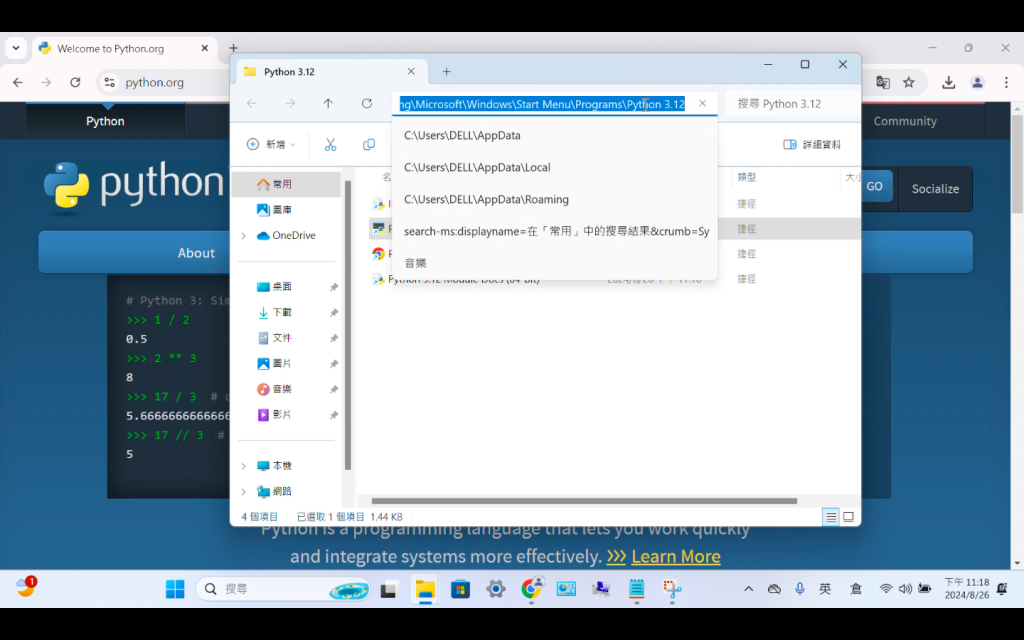Click the Copy icon in Explorer toolbar

pyautogui.click(x=369, y=144)
